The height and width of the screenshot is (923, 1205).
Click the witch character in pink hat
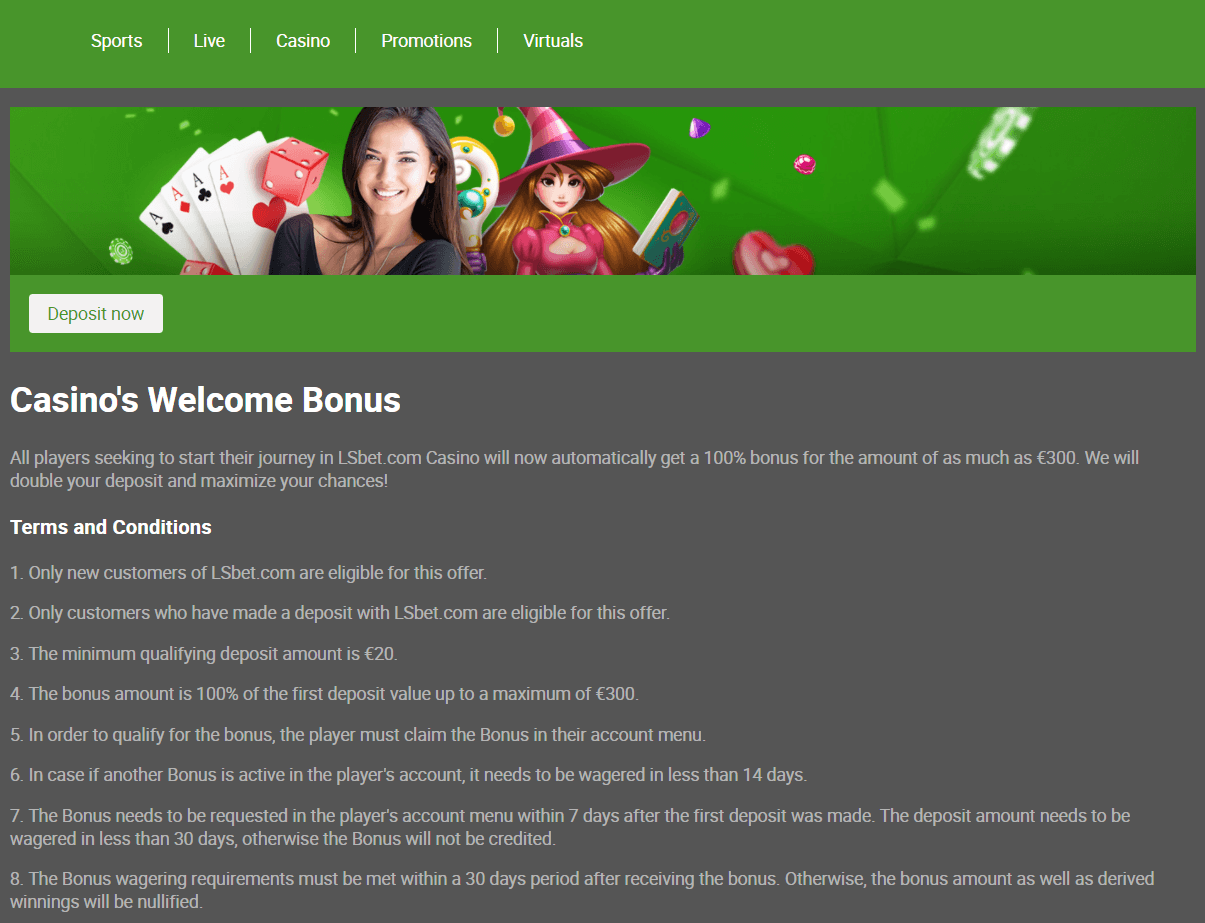coord(565,195)
